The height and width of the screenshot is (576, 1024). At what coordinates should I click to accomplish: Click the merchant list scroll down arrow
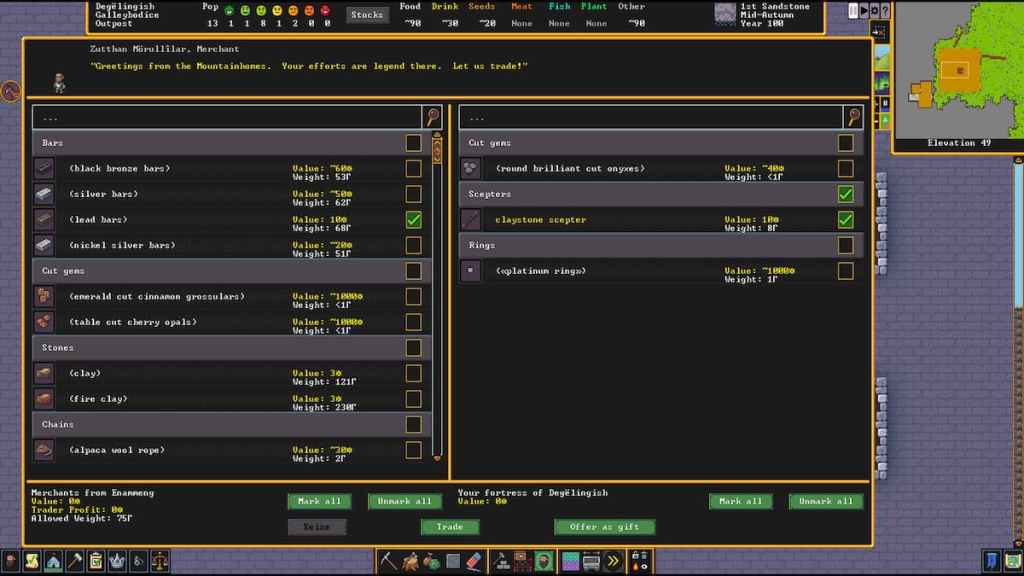pyautogui.click(x=437, y=458)
